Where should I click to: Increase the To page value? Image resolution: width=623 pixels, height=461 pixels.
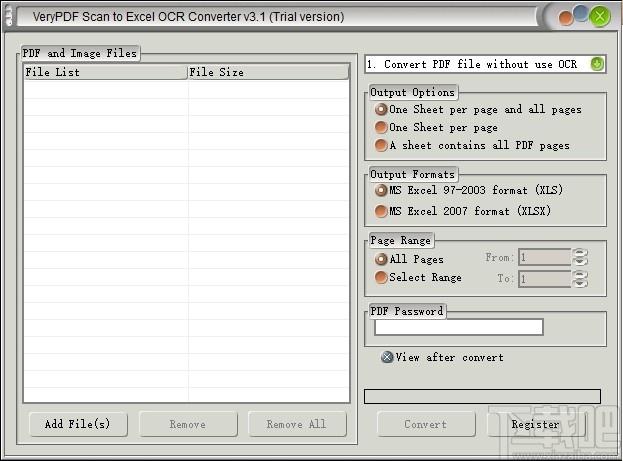pos(580,275)
